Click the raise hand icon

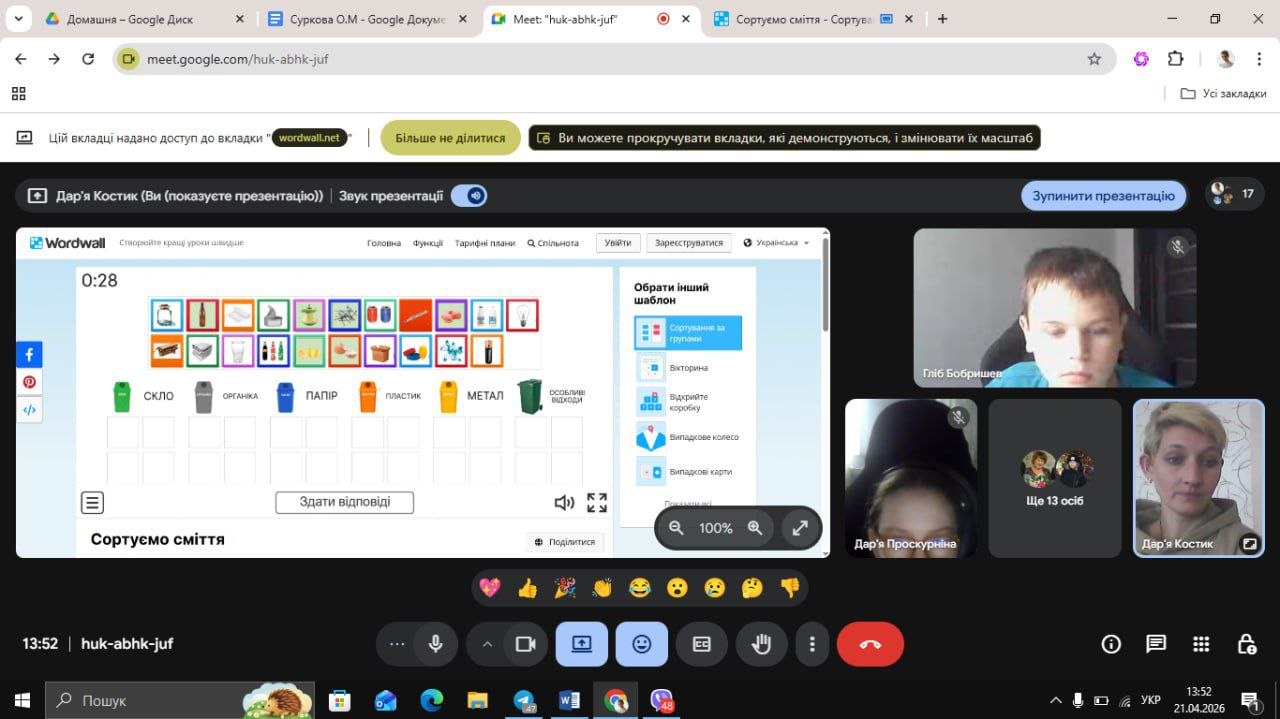761,644
